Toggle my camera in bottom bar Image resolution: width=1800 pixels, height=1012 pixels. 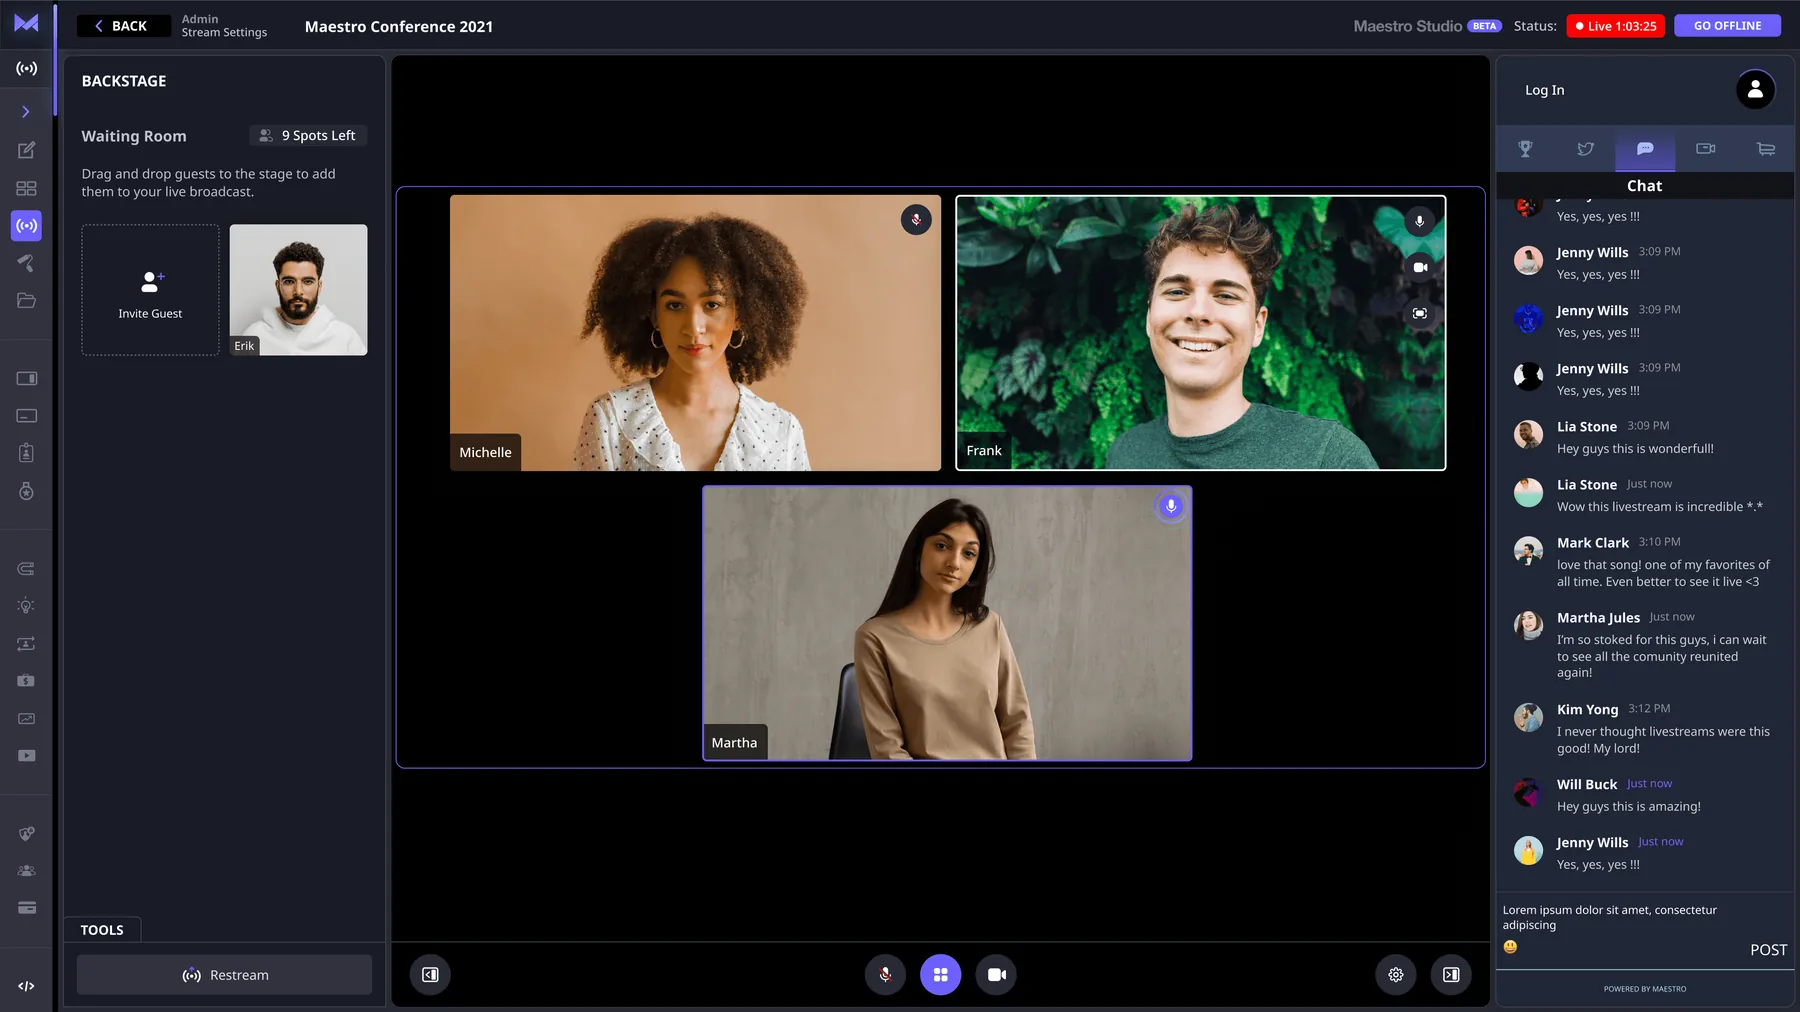996,975
